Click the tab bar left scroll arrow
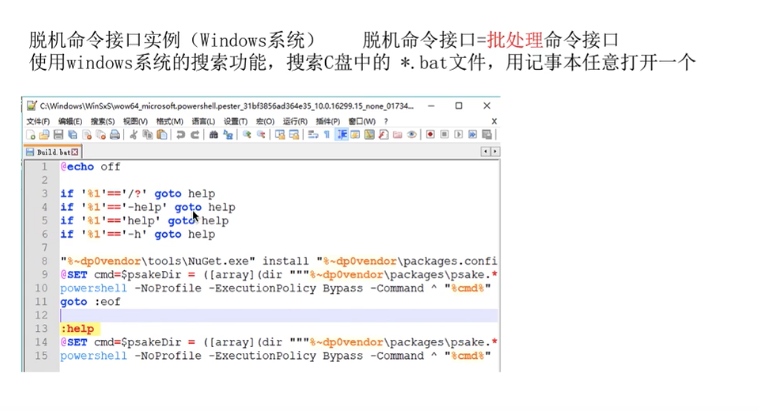 pos(486,152)
